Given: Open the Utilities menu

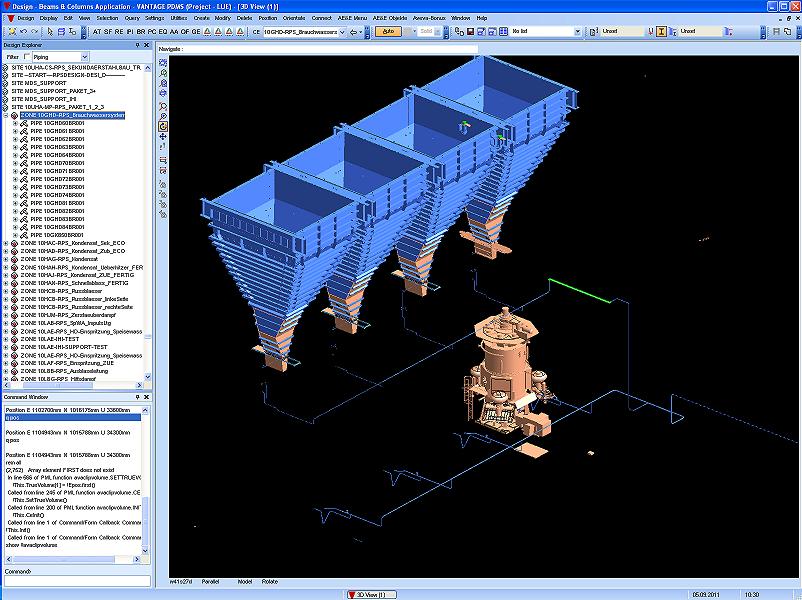Looking at the screenshot, I should click(x=179, y=18).
